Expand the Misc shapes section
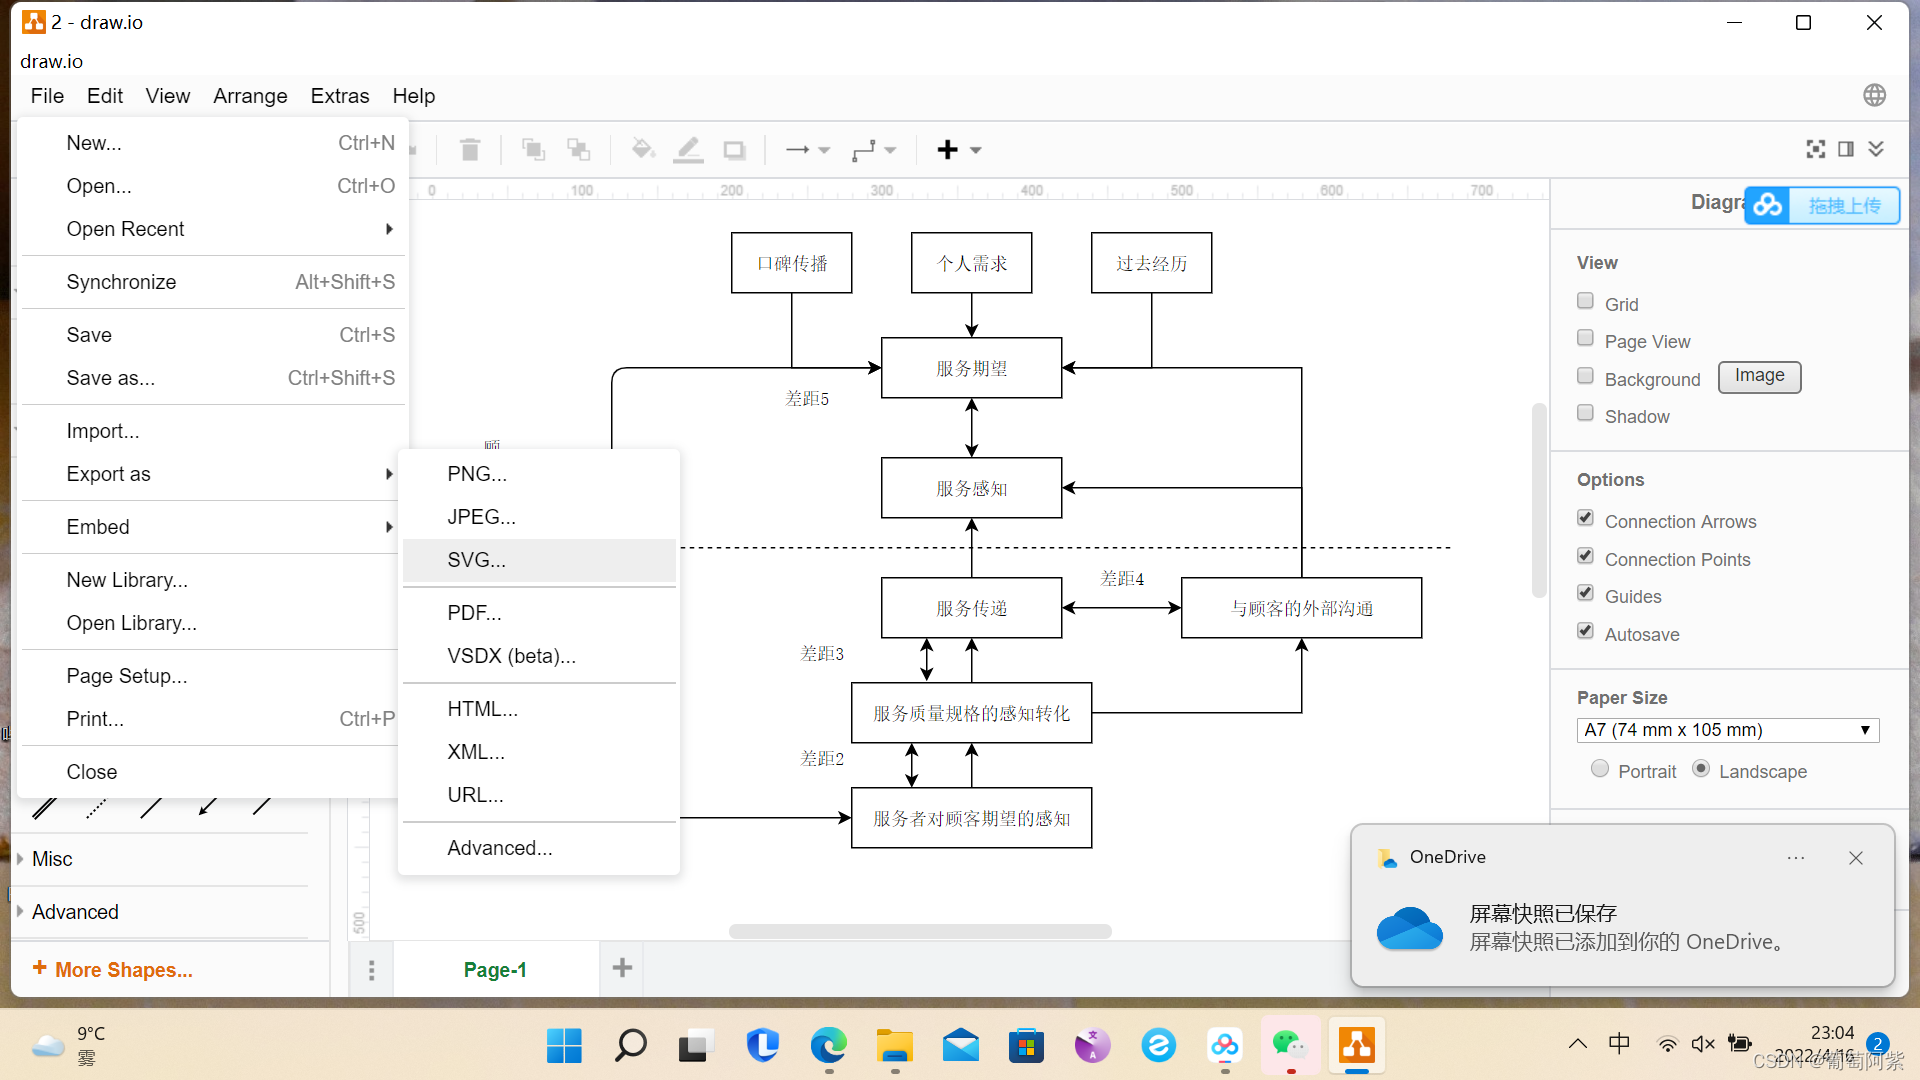This screenshot has width=1920, height=1080. click(52, 859)
